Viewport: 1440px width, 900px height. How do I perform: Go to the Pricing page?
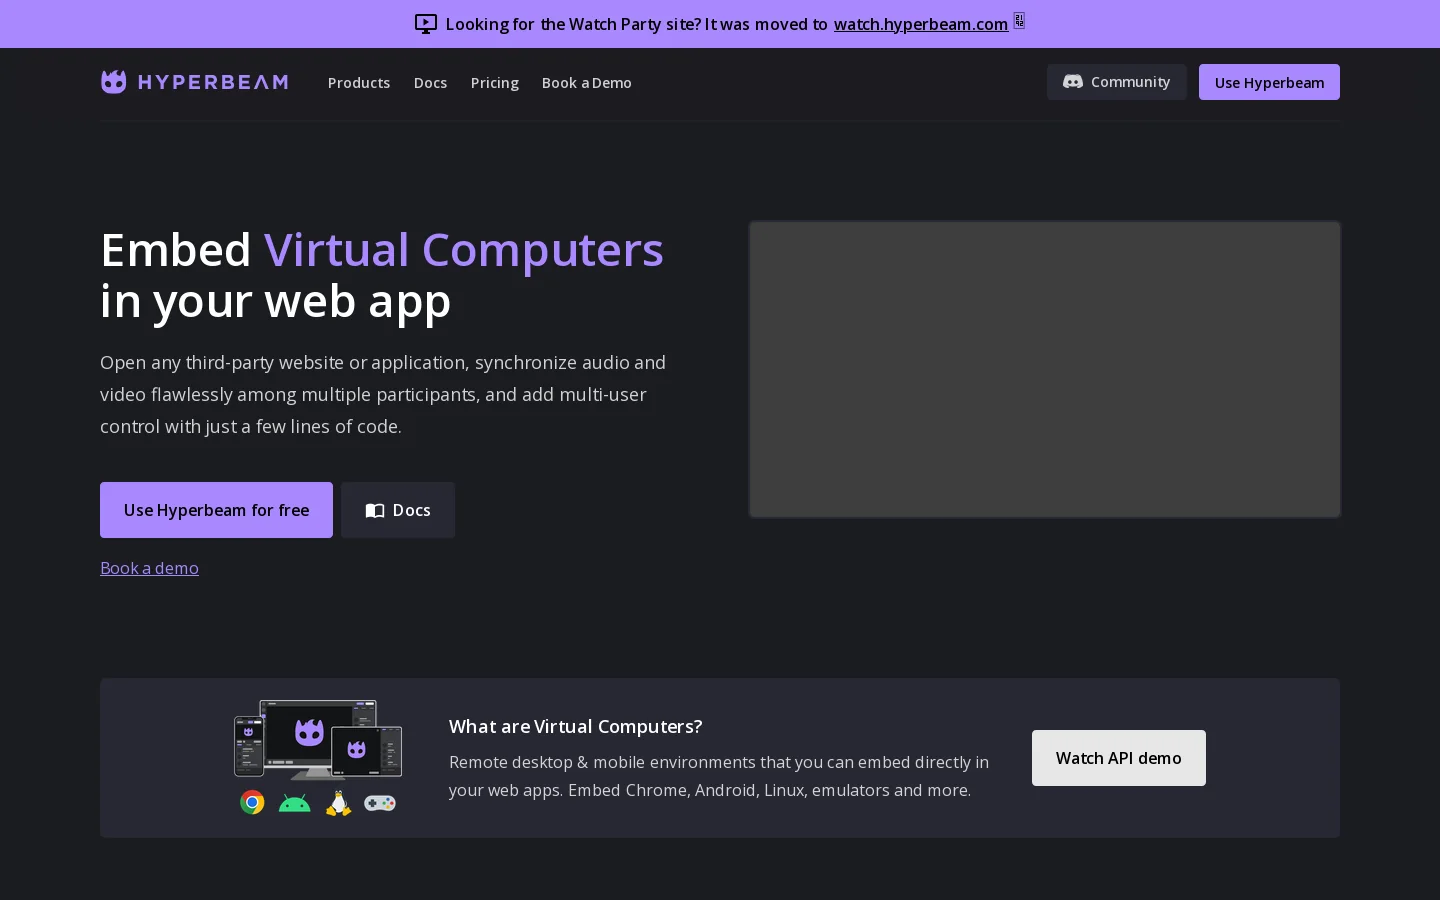[x=495, y=83]
